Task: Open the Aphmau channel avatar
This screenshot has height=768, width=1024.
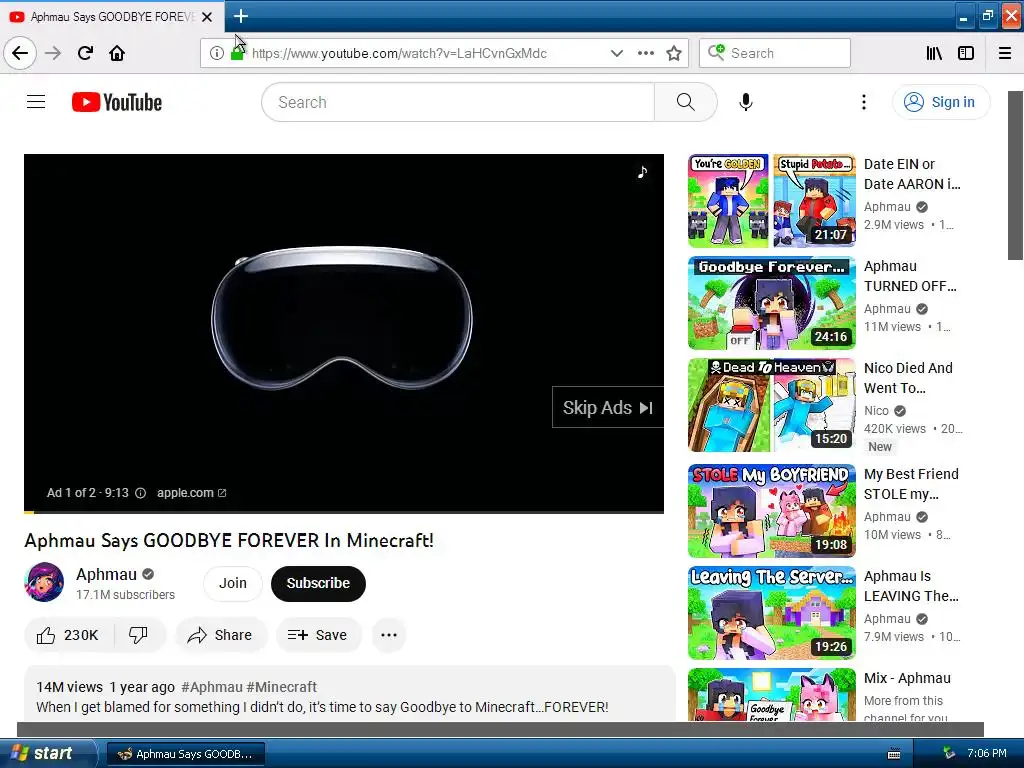Action: click(44, 582)
